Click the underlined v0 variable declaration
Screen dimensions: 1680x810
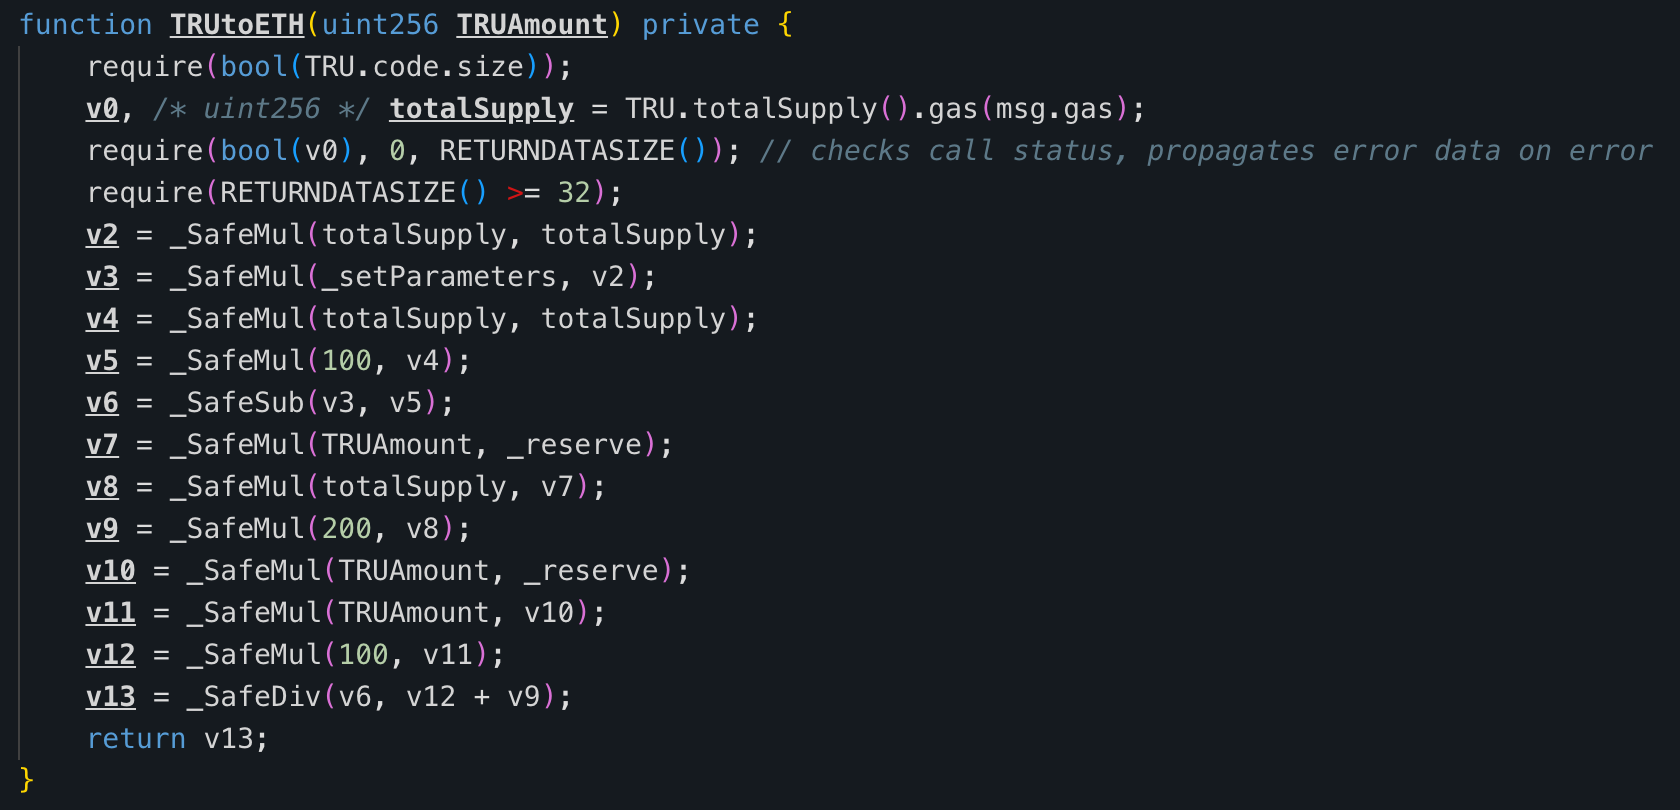(x=102, y=108)
